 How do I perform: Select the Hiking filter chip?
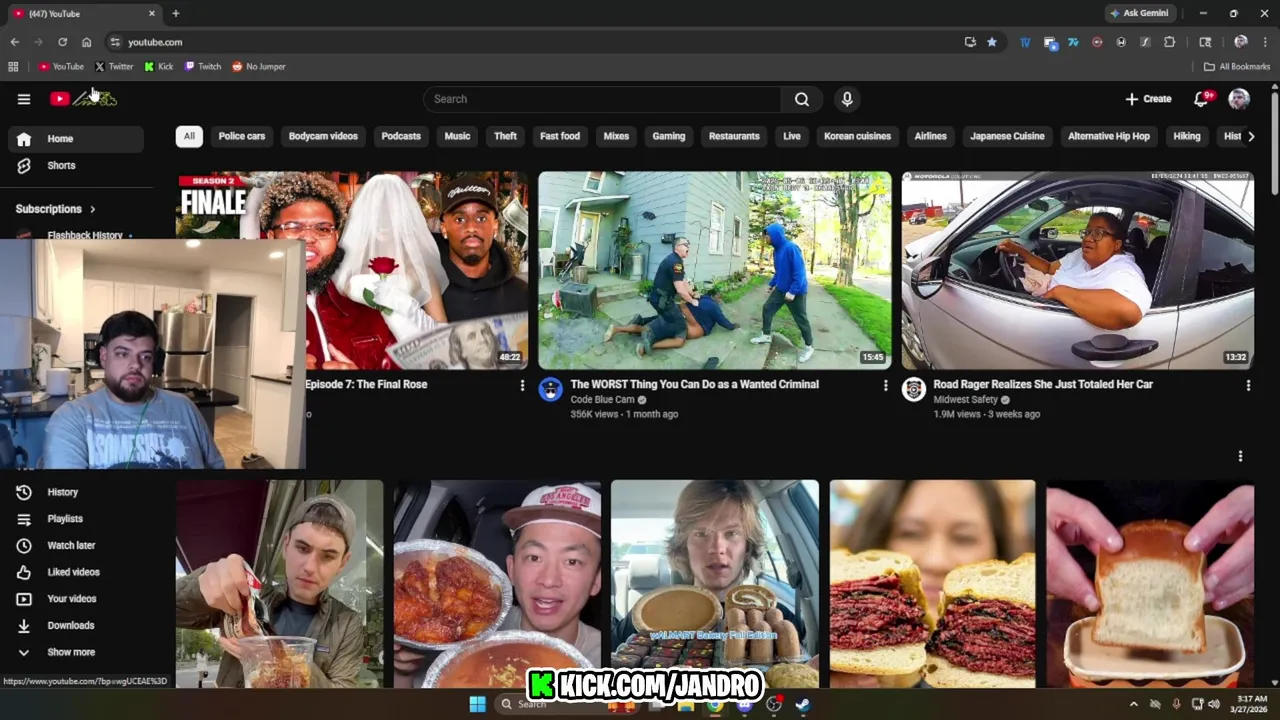[1187, 136]
